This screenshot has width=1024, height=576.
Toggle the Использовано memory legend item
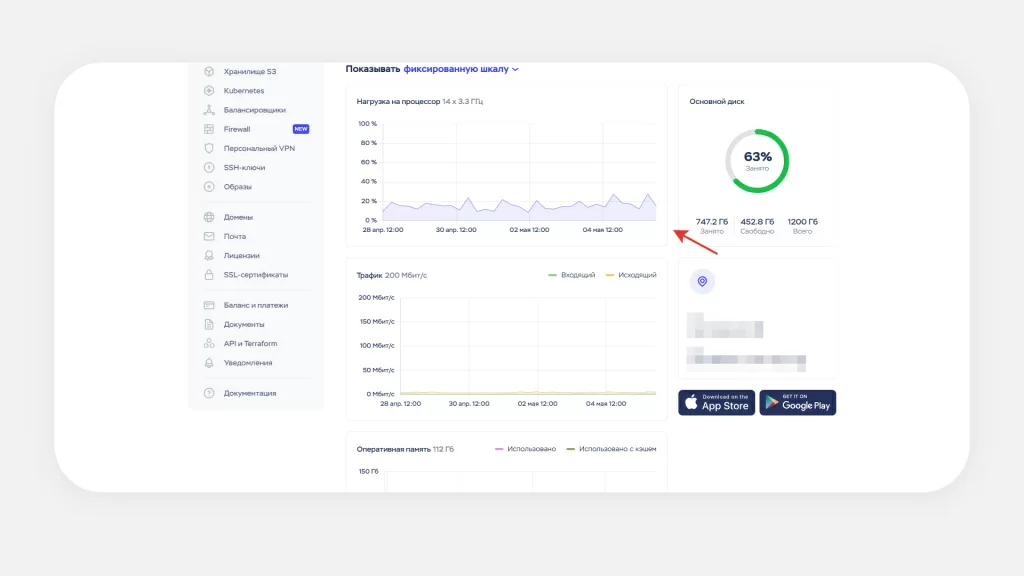tap(526, 449)
